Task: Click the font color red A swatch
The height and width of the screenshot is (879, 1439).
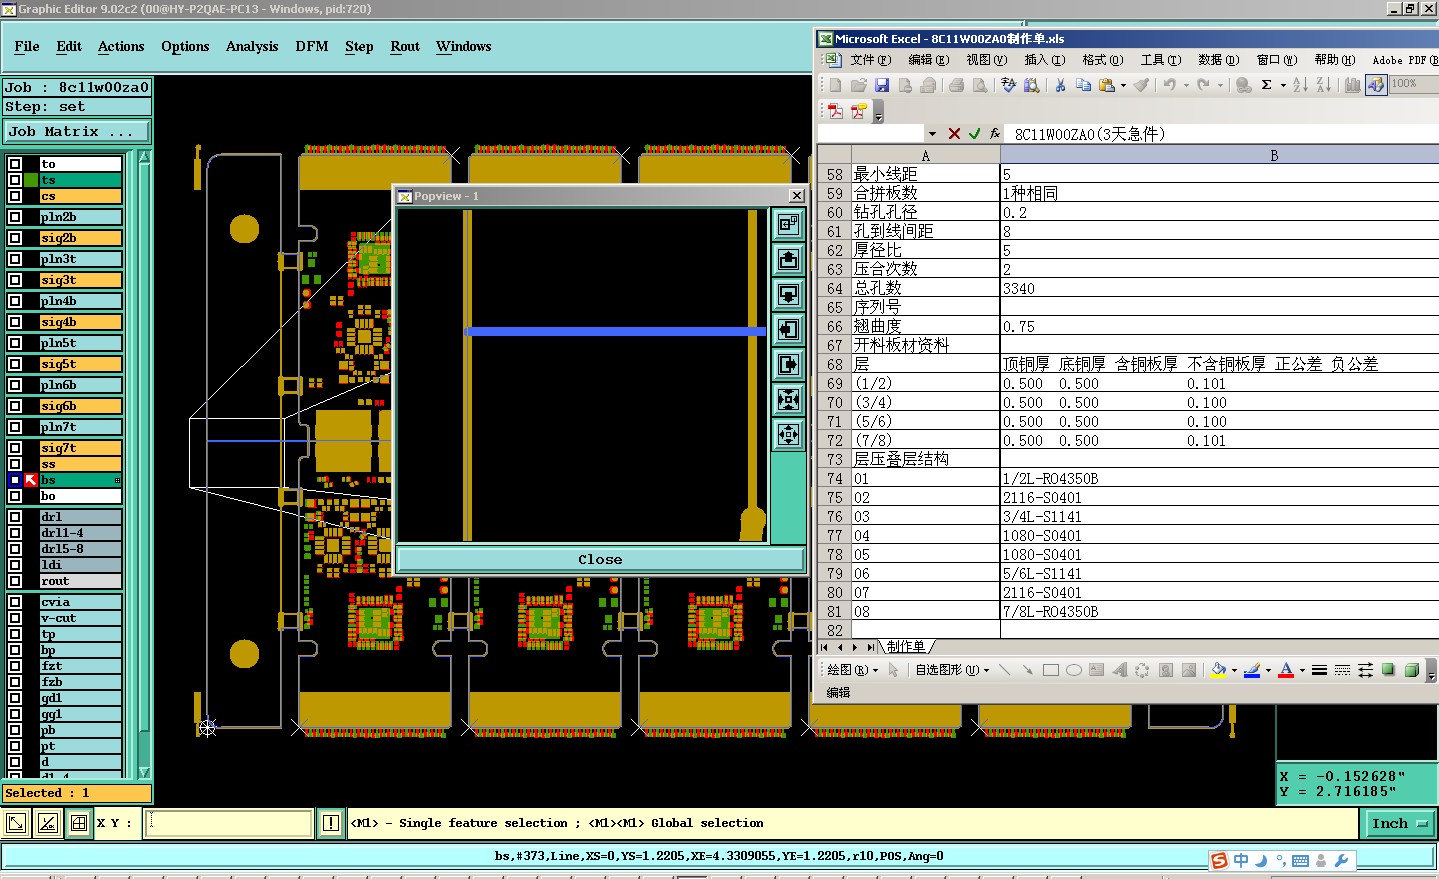Action: [1286, 670]
